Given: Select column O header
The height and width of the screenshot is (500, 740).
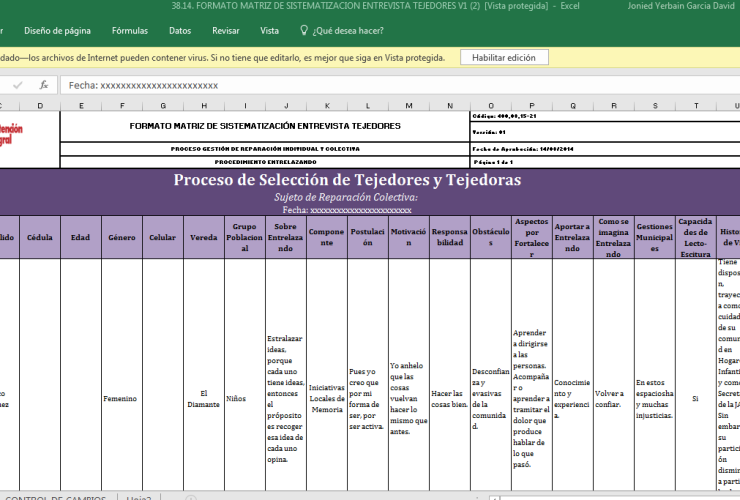Looking at the screenshot, I should [x=491, y=106].
